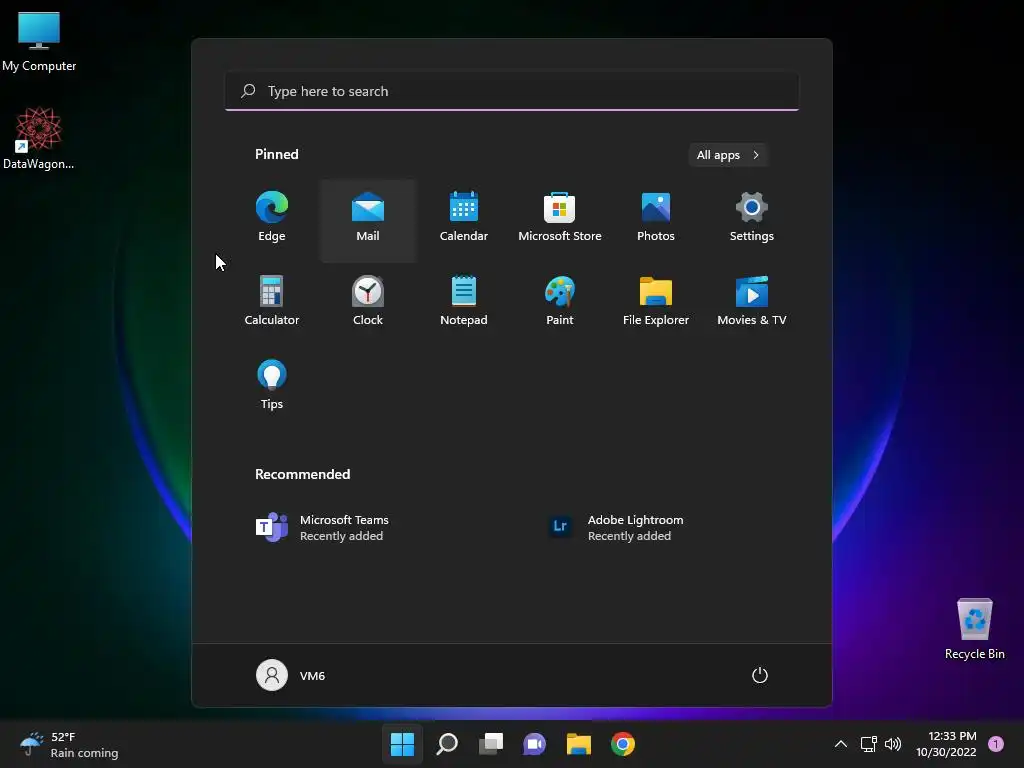Open the notification badge showing 1
Image resolution: width=1024 pixels, height=768 pixels.
click(996, 744)
